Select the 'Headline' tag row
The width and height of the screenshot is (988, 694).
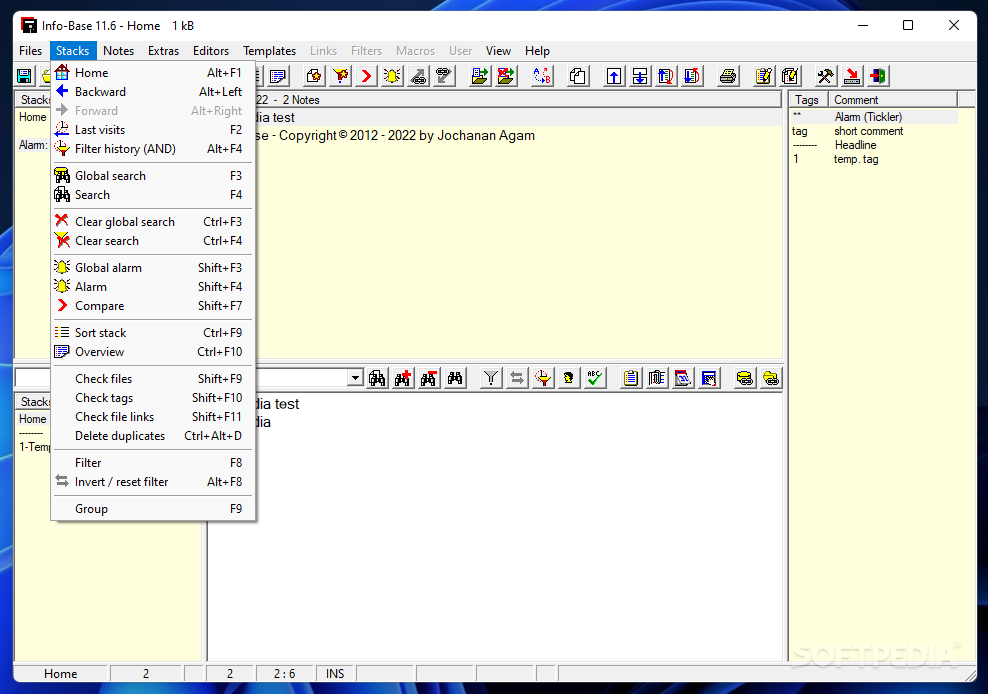click(874, 145)
